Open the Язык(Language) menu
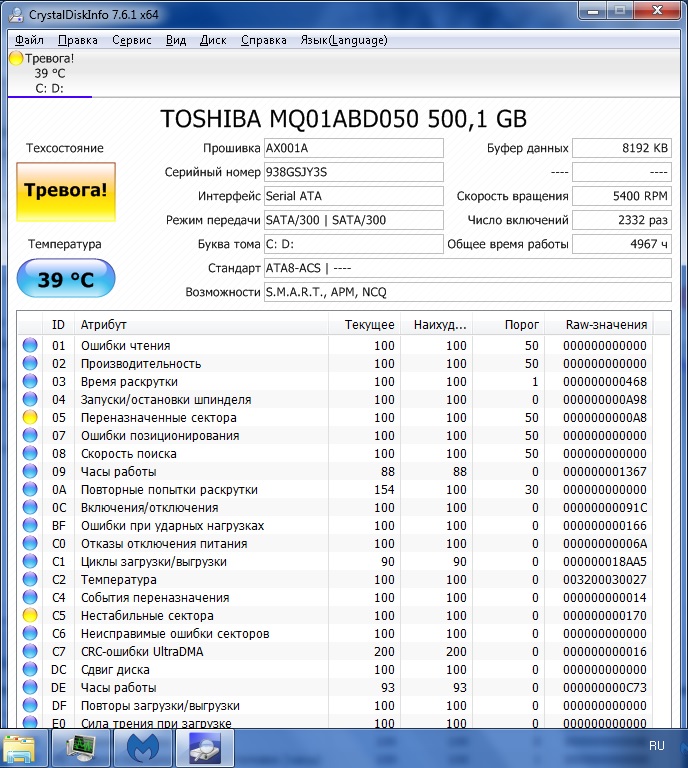Image resolution: width=688 pixels, height=768 pixels. 343,40
